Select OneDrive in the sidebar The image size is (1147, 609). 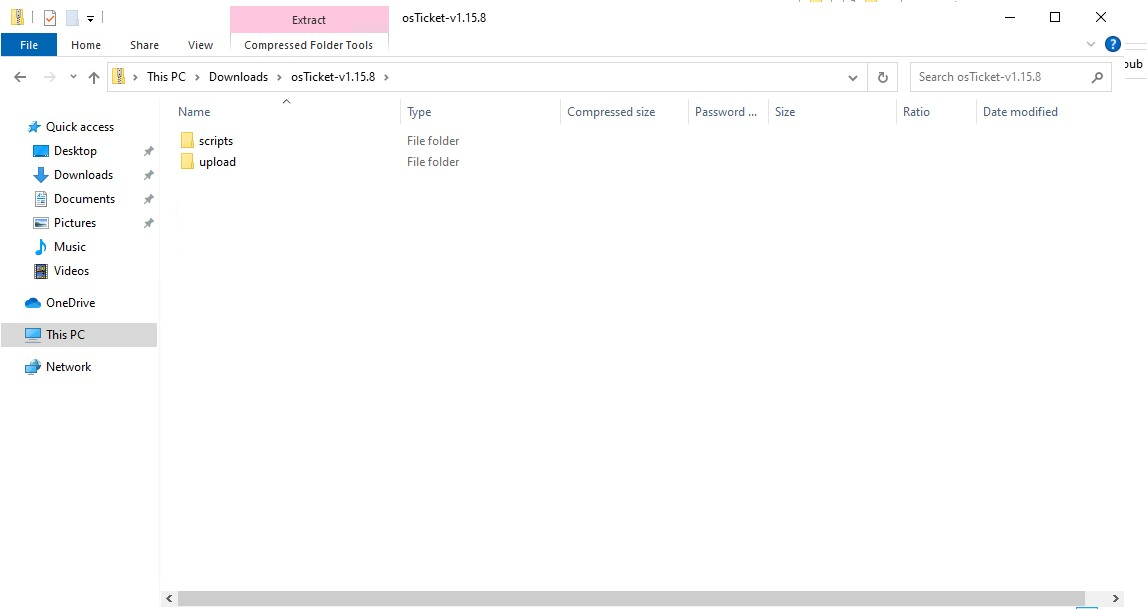click(x=69, y=302)
